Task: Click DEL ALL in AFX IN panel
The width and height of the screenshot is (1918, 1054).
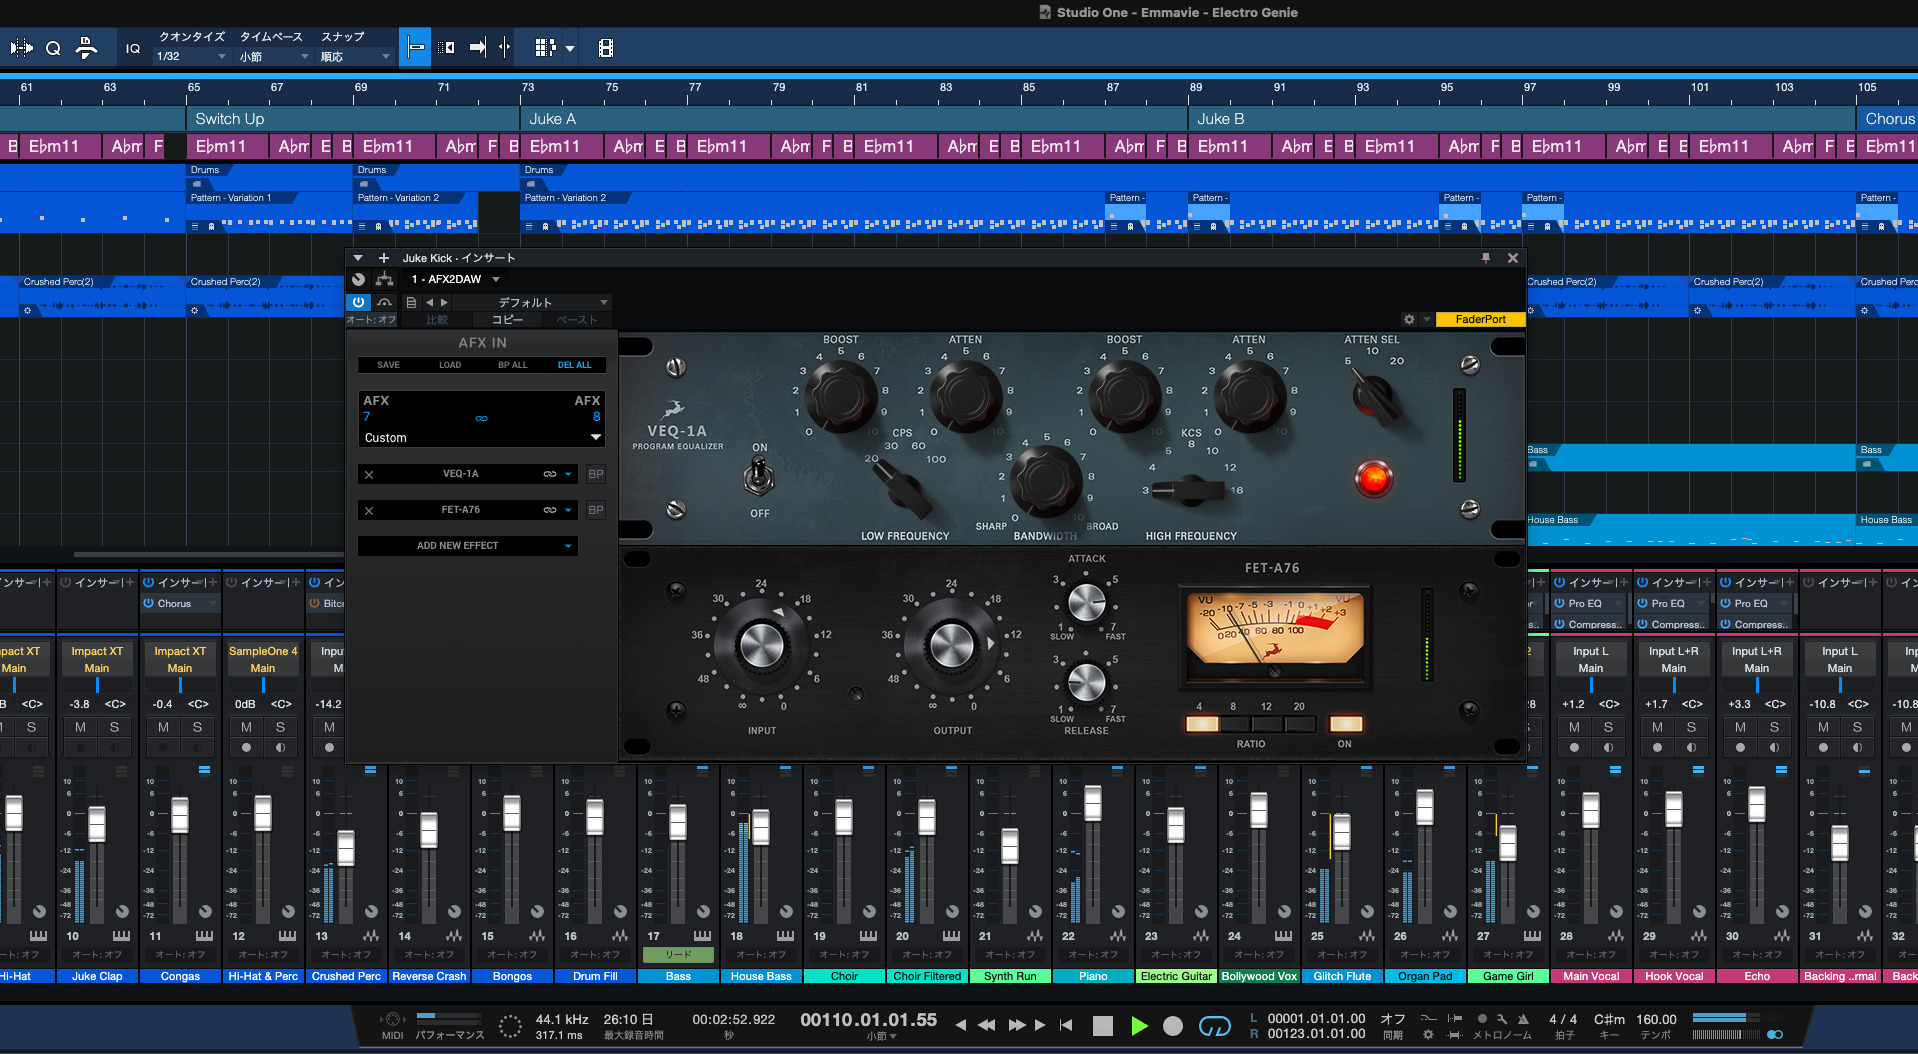Action: tap(574, 365)
